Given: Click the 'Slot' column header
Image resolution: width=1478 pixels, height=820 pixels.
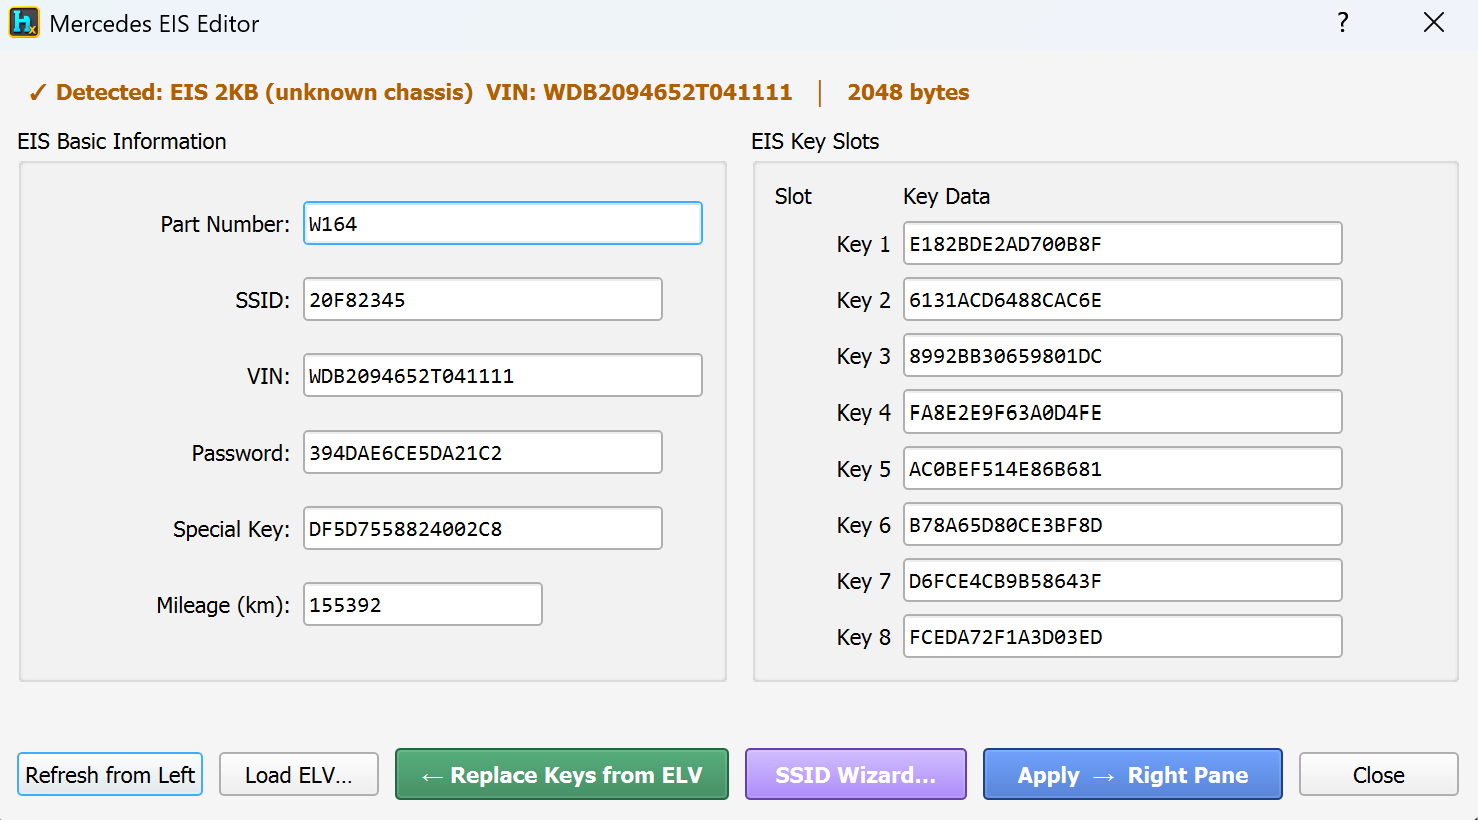Looking at the screenshot, I should tap(793, 196).
